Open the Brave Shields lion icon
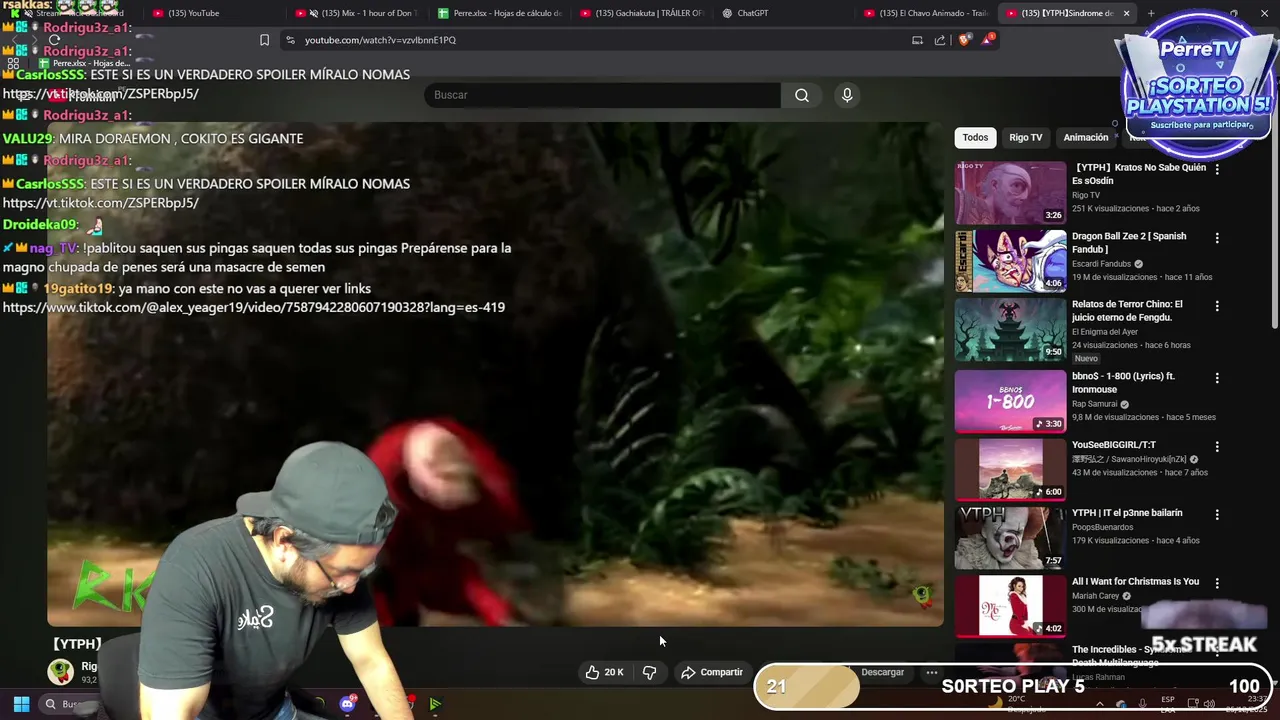The height and width of the screenshot is (720, 1280). [964, 40]
